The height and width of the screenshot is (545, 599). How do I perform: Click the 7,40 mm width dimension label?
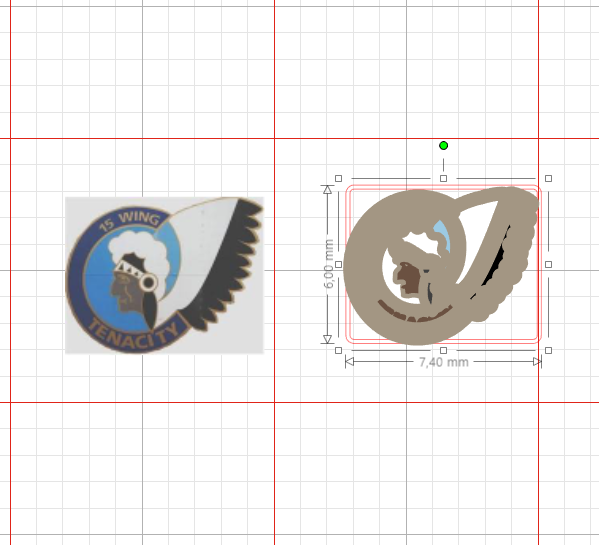pyautogui.click(x=444, y=362)
